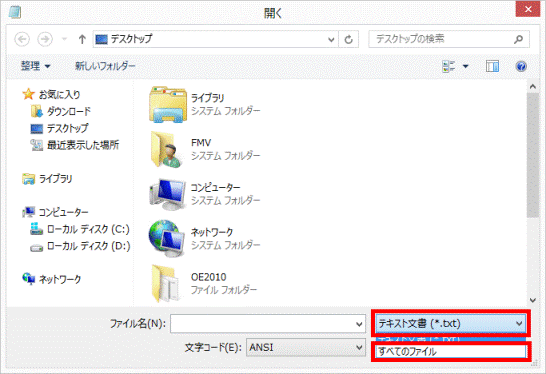Open 最近表示した場所 in the sidebar
This screenshot has width=546, height=374.
pyautogui.click(x=83, y=145)
